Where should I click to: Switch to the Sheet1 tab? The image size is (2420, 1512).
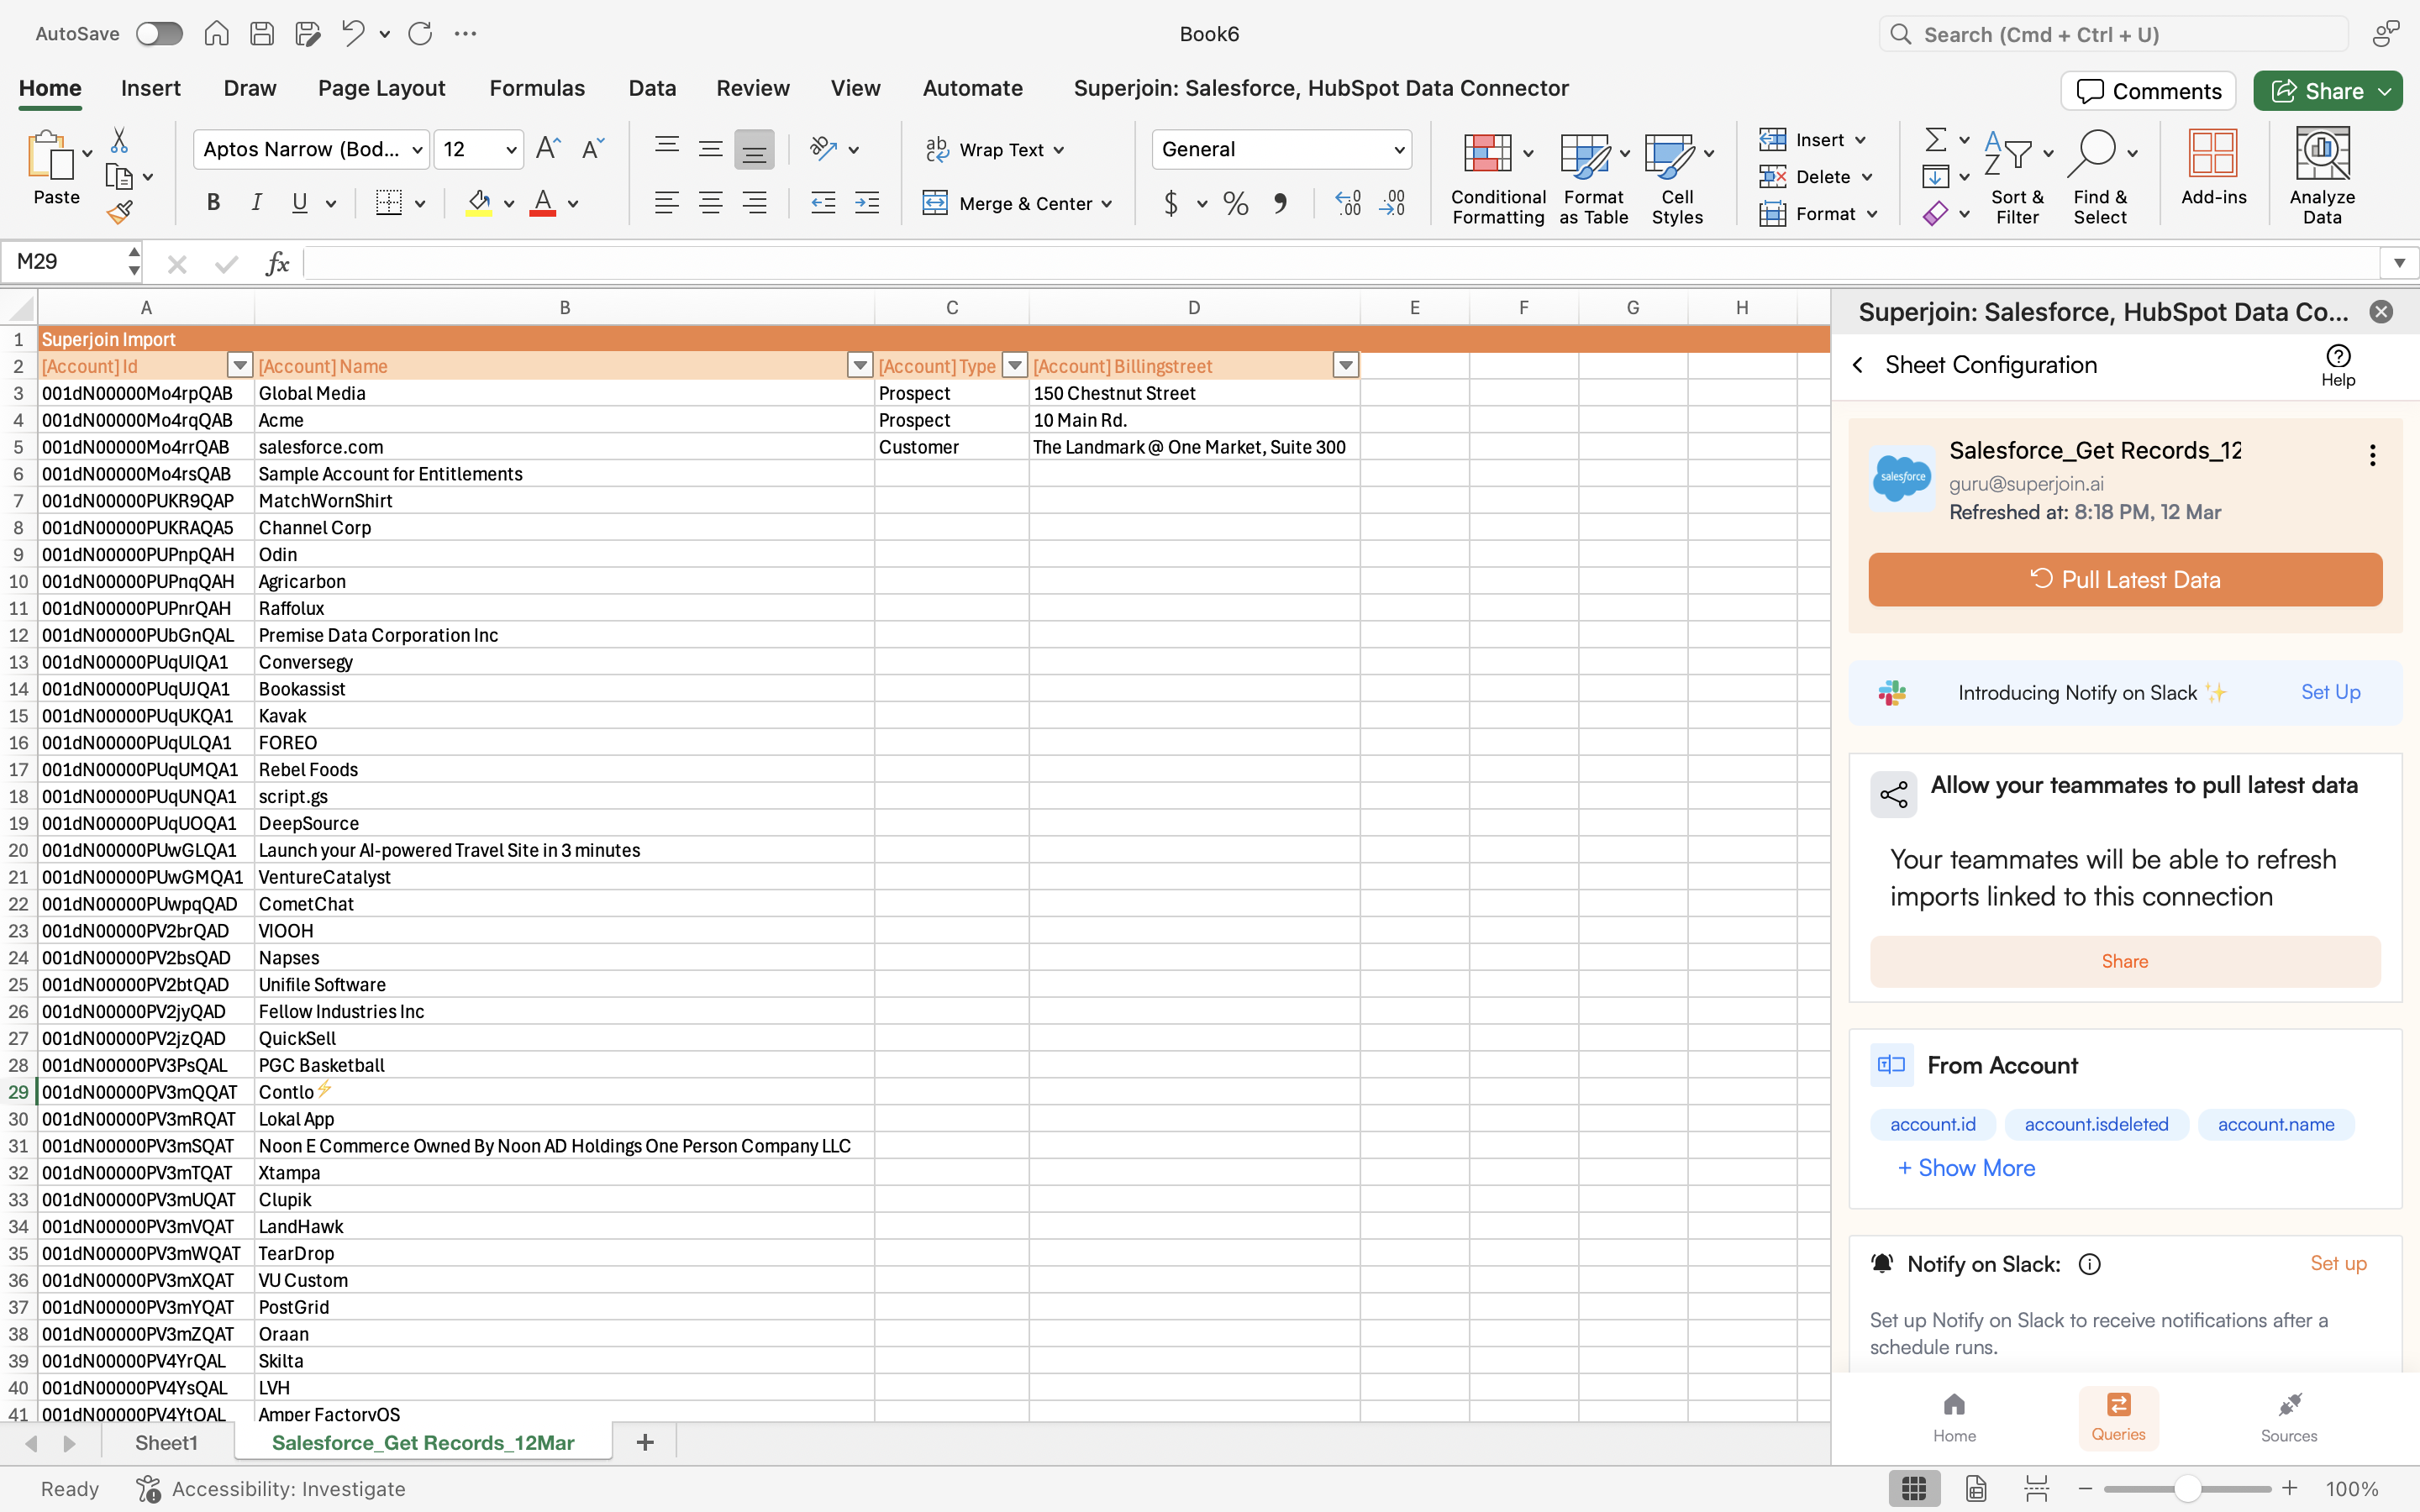[x=166, y=1442]
